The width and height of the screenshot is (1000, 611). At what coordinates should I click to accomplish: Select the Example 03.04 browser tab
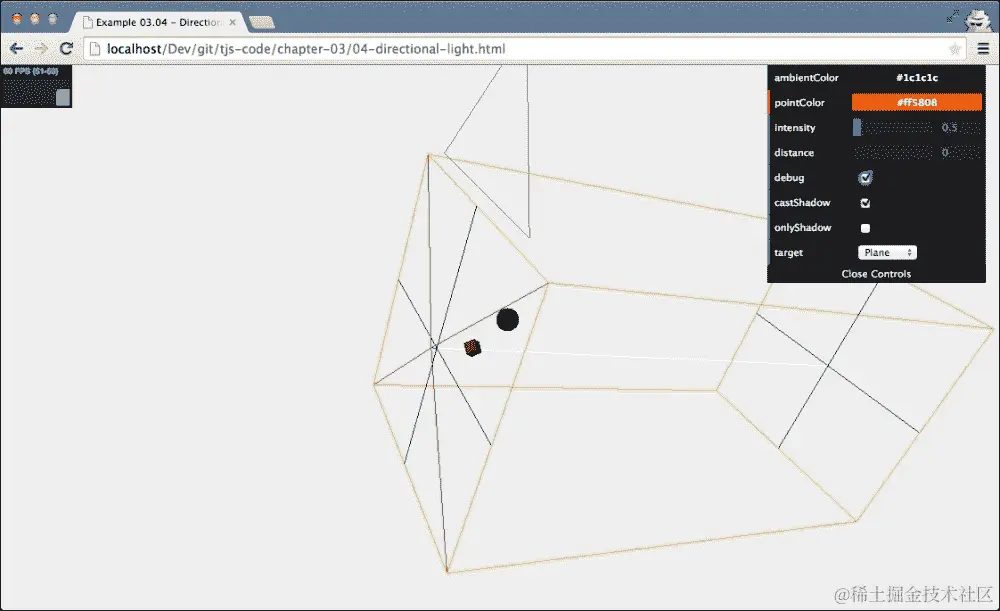[x=158, y=22]
